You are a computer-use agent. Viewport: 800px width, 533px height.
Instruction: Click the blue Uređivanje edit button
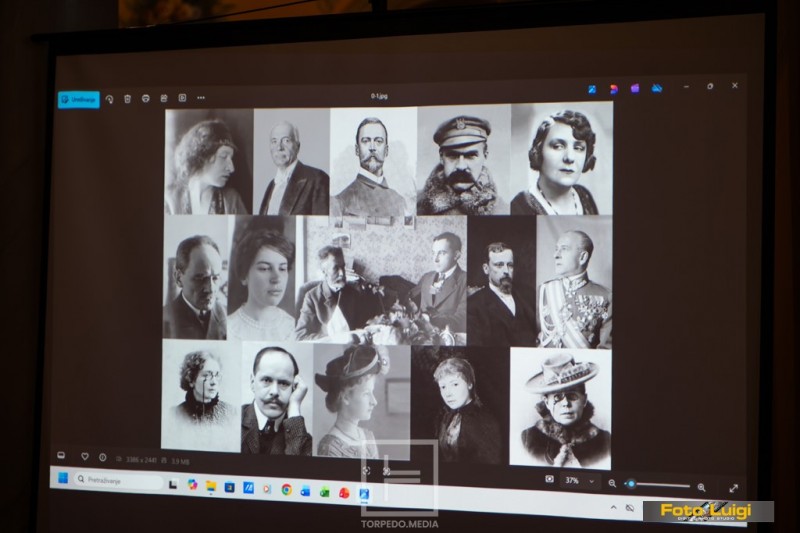pyautogui.click(x=79, y=99)
